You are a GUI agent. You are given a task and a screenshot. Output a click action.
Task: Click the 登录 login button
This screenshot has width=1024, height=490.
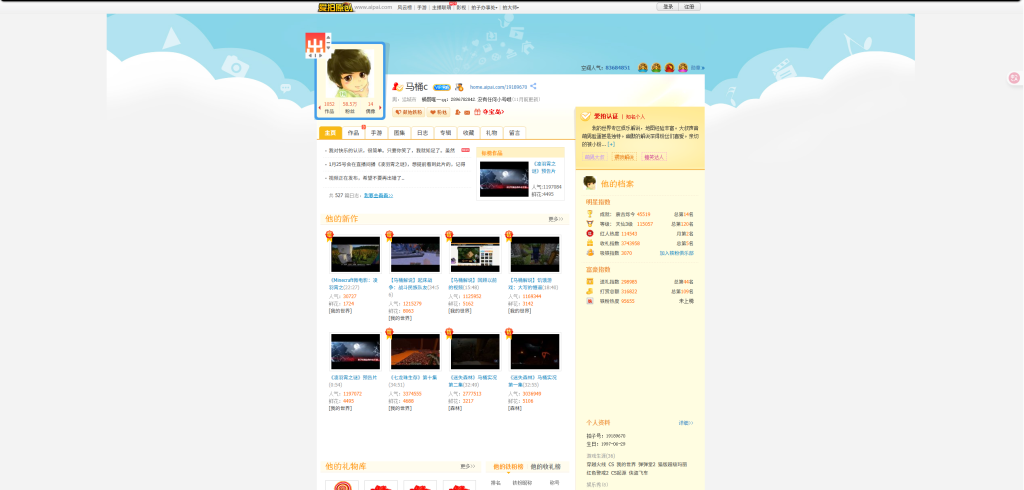point(667,7)
